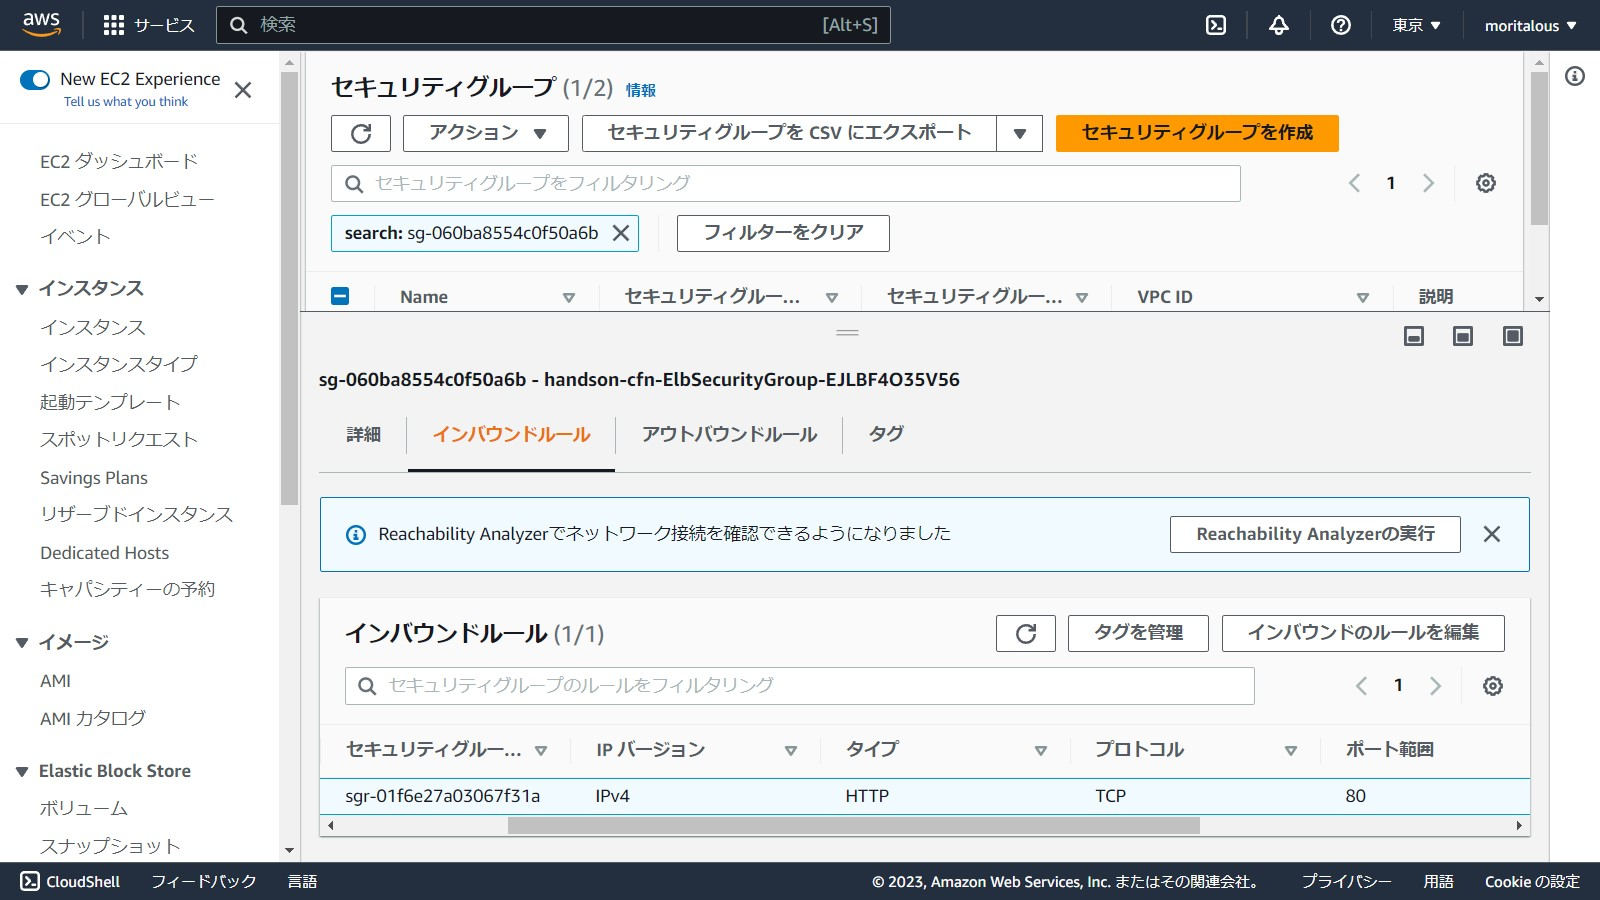Collapse the Elastic Block Store section
Viewport: 1600px width, 900px height.
(22, 772)
